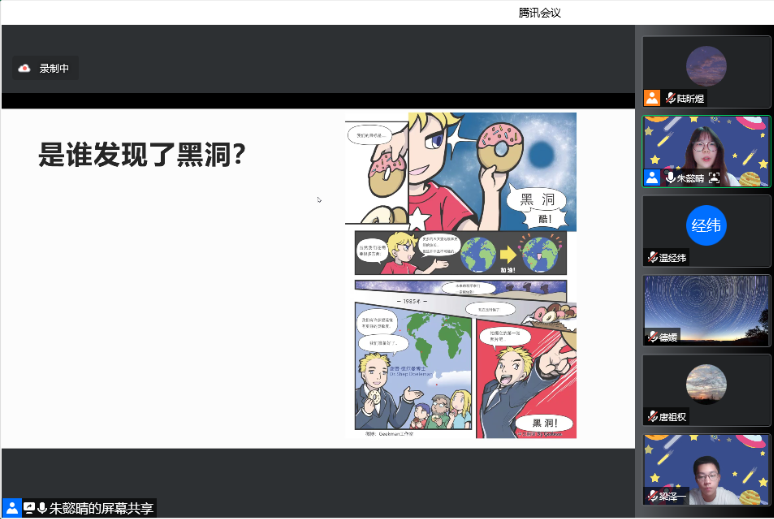Select participant name 陆昕煜
The image size is (774, 519).
pos(690,98)
